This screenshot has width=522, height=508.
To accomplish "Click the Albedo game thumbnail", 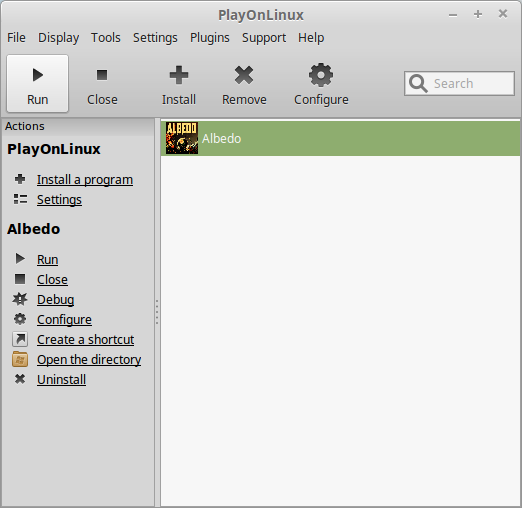I will coord(182,138).
